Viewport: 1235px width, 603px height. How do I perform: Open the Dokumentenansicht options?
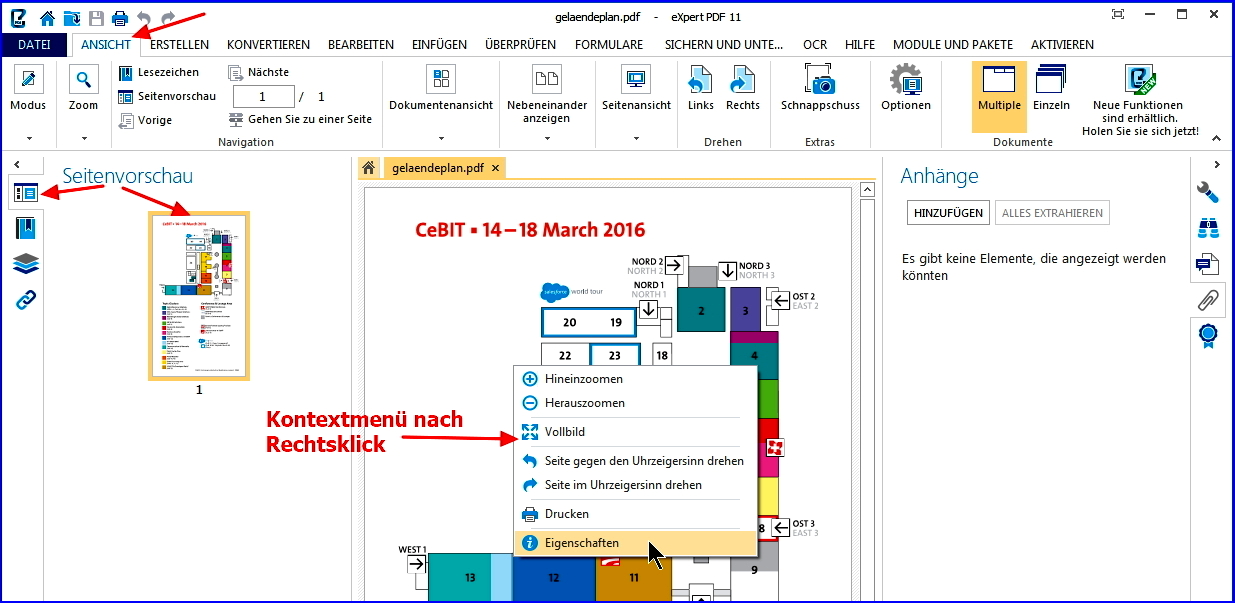click(441, 88)
